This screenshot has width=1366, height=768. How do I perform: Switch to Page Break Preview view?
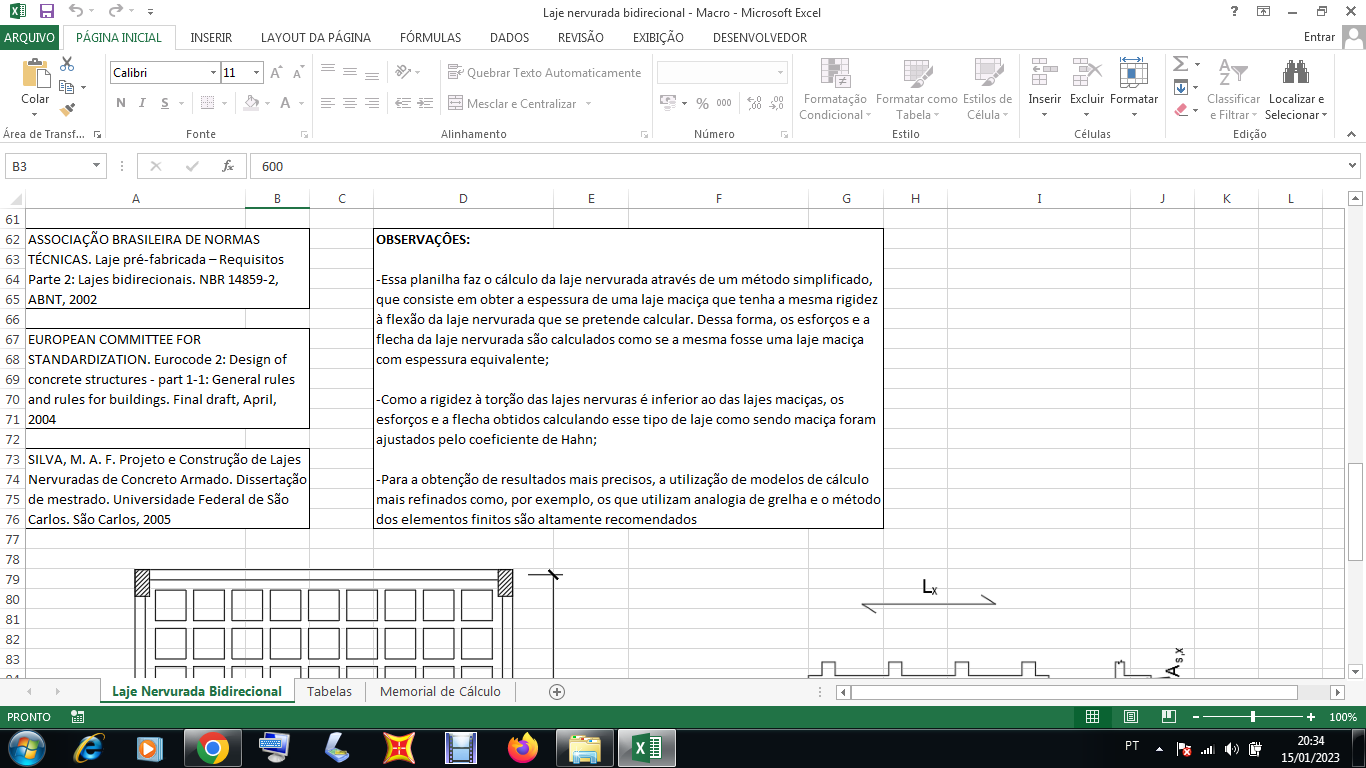coord(1168,717)
